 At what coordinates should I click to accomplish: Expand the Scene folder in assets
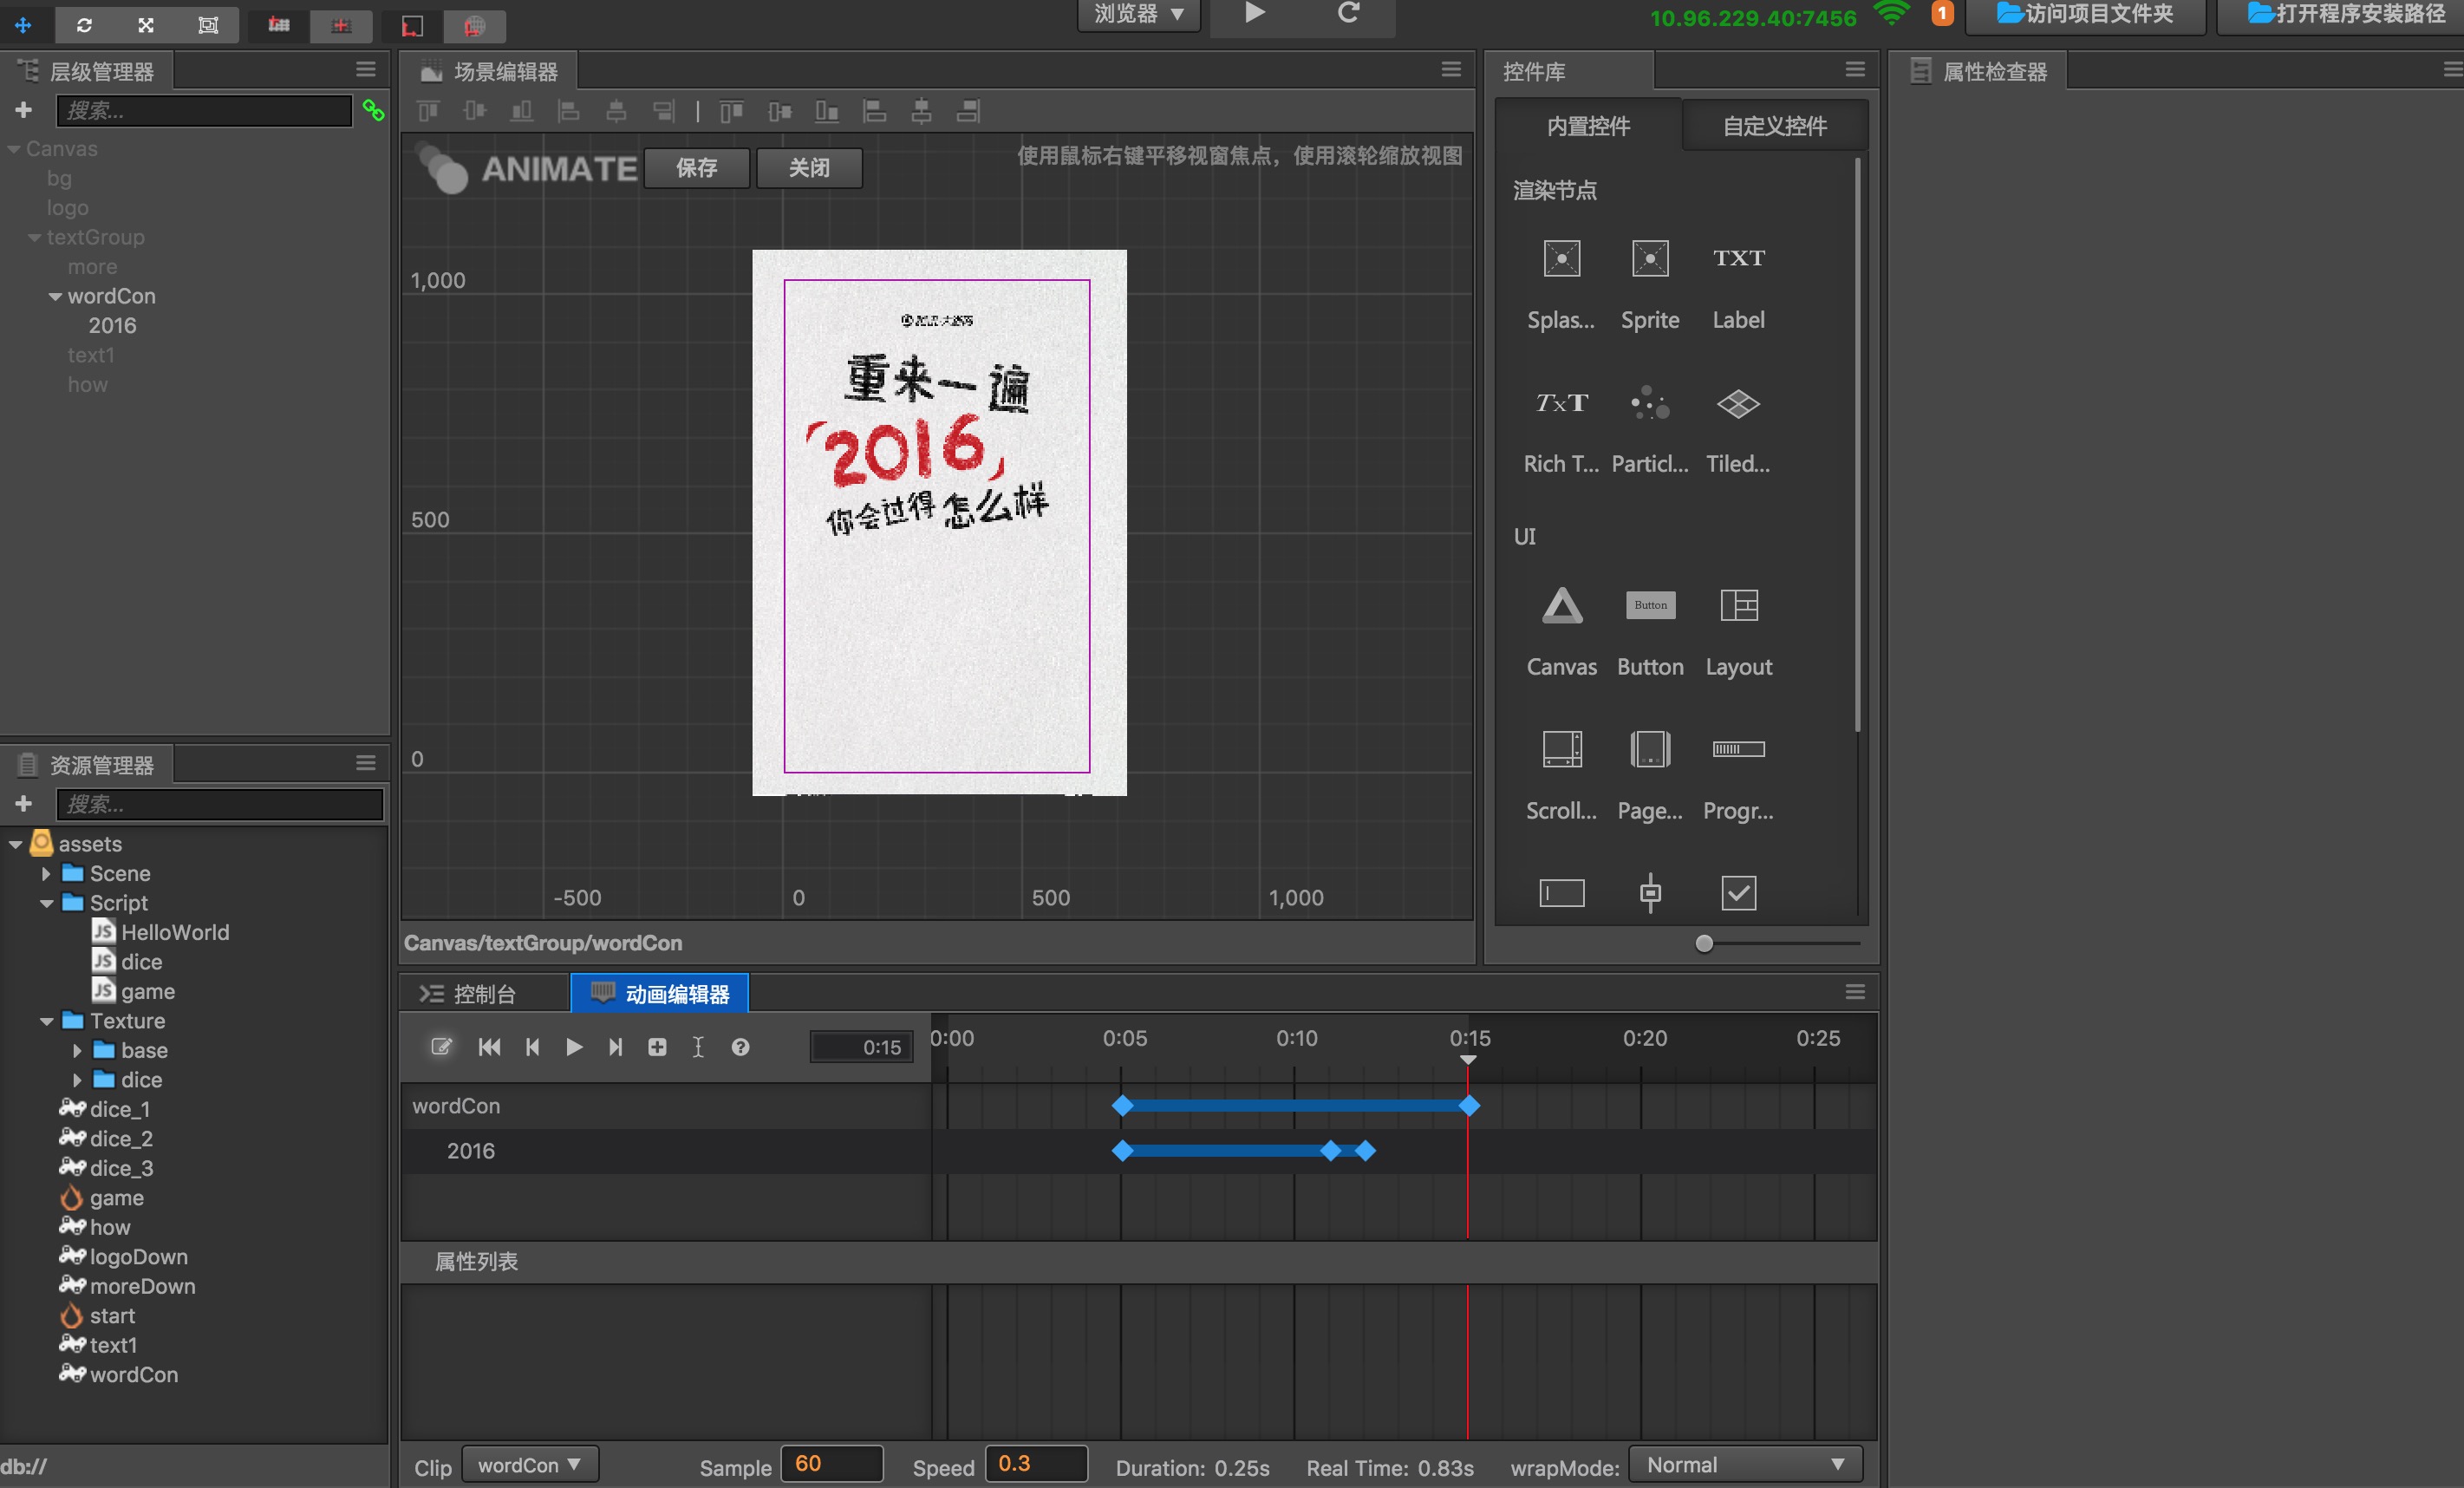[x=46, y=874]
